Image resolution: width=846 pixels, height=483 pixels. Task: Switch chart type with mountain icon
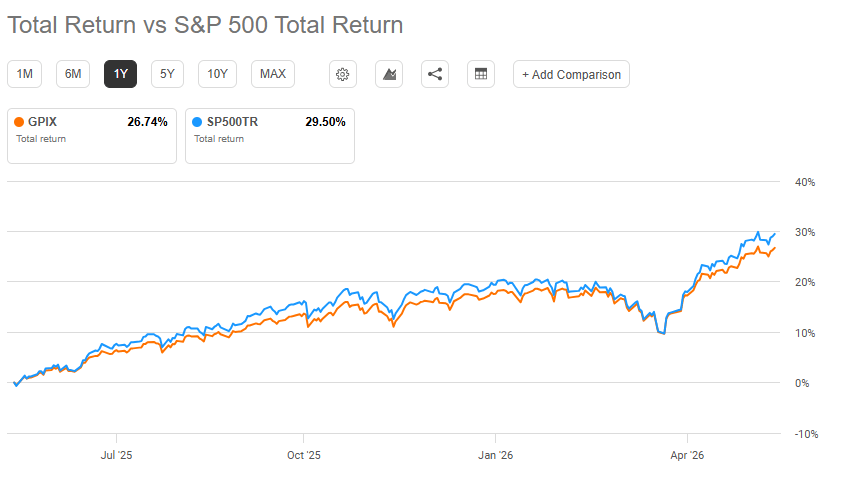click(389, 74)
